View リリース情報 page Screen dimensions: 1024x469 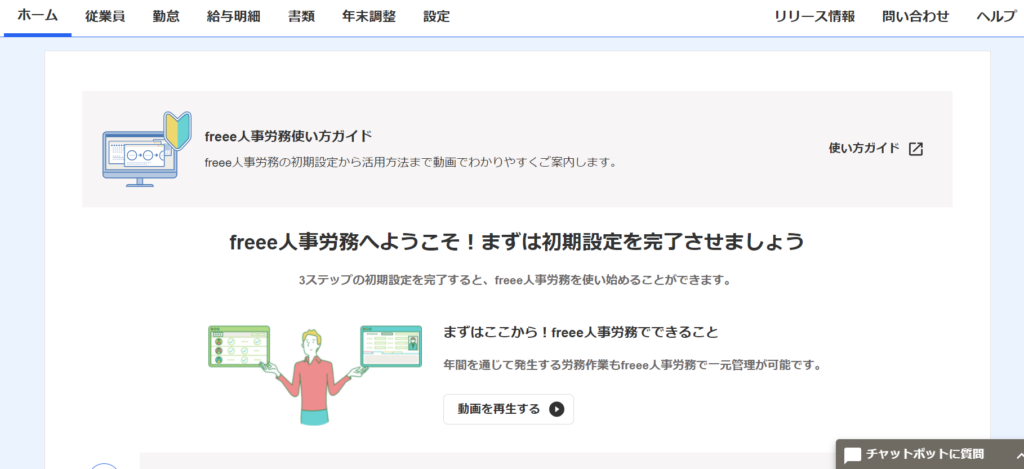(x=814, y=17)
